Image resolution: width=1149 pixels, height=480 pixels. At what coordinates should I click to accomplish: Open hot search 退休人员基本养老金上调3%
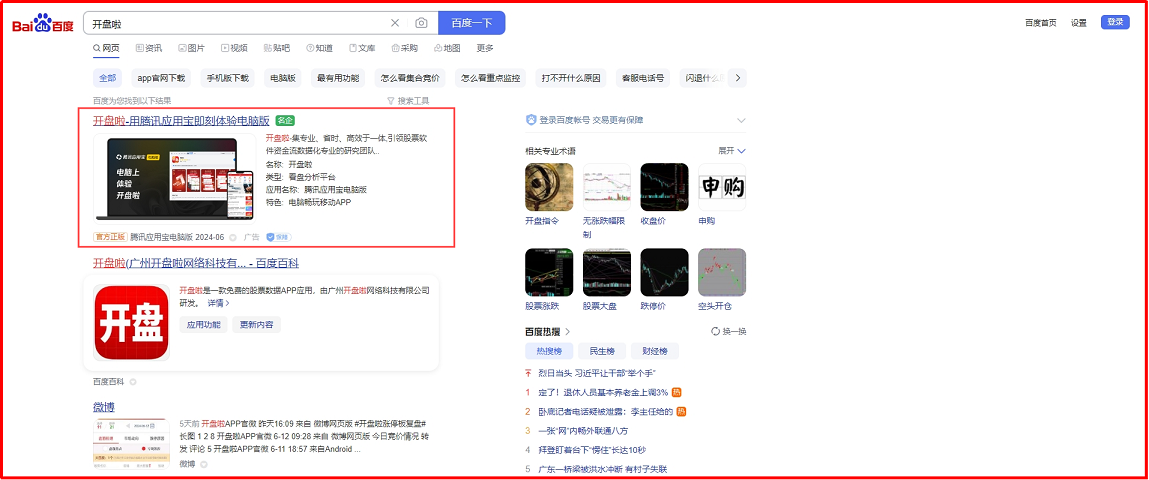tap(603, 392)
